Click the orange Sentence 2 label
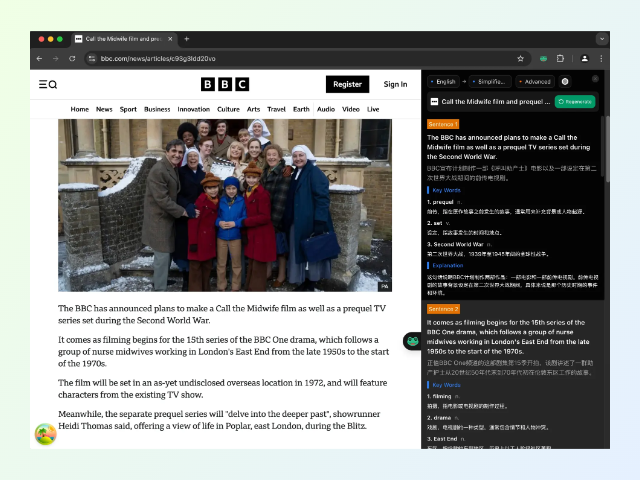The image size is (640, 480). pos(443,309)
